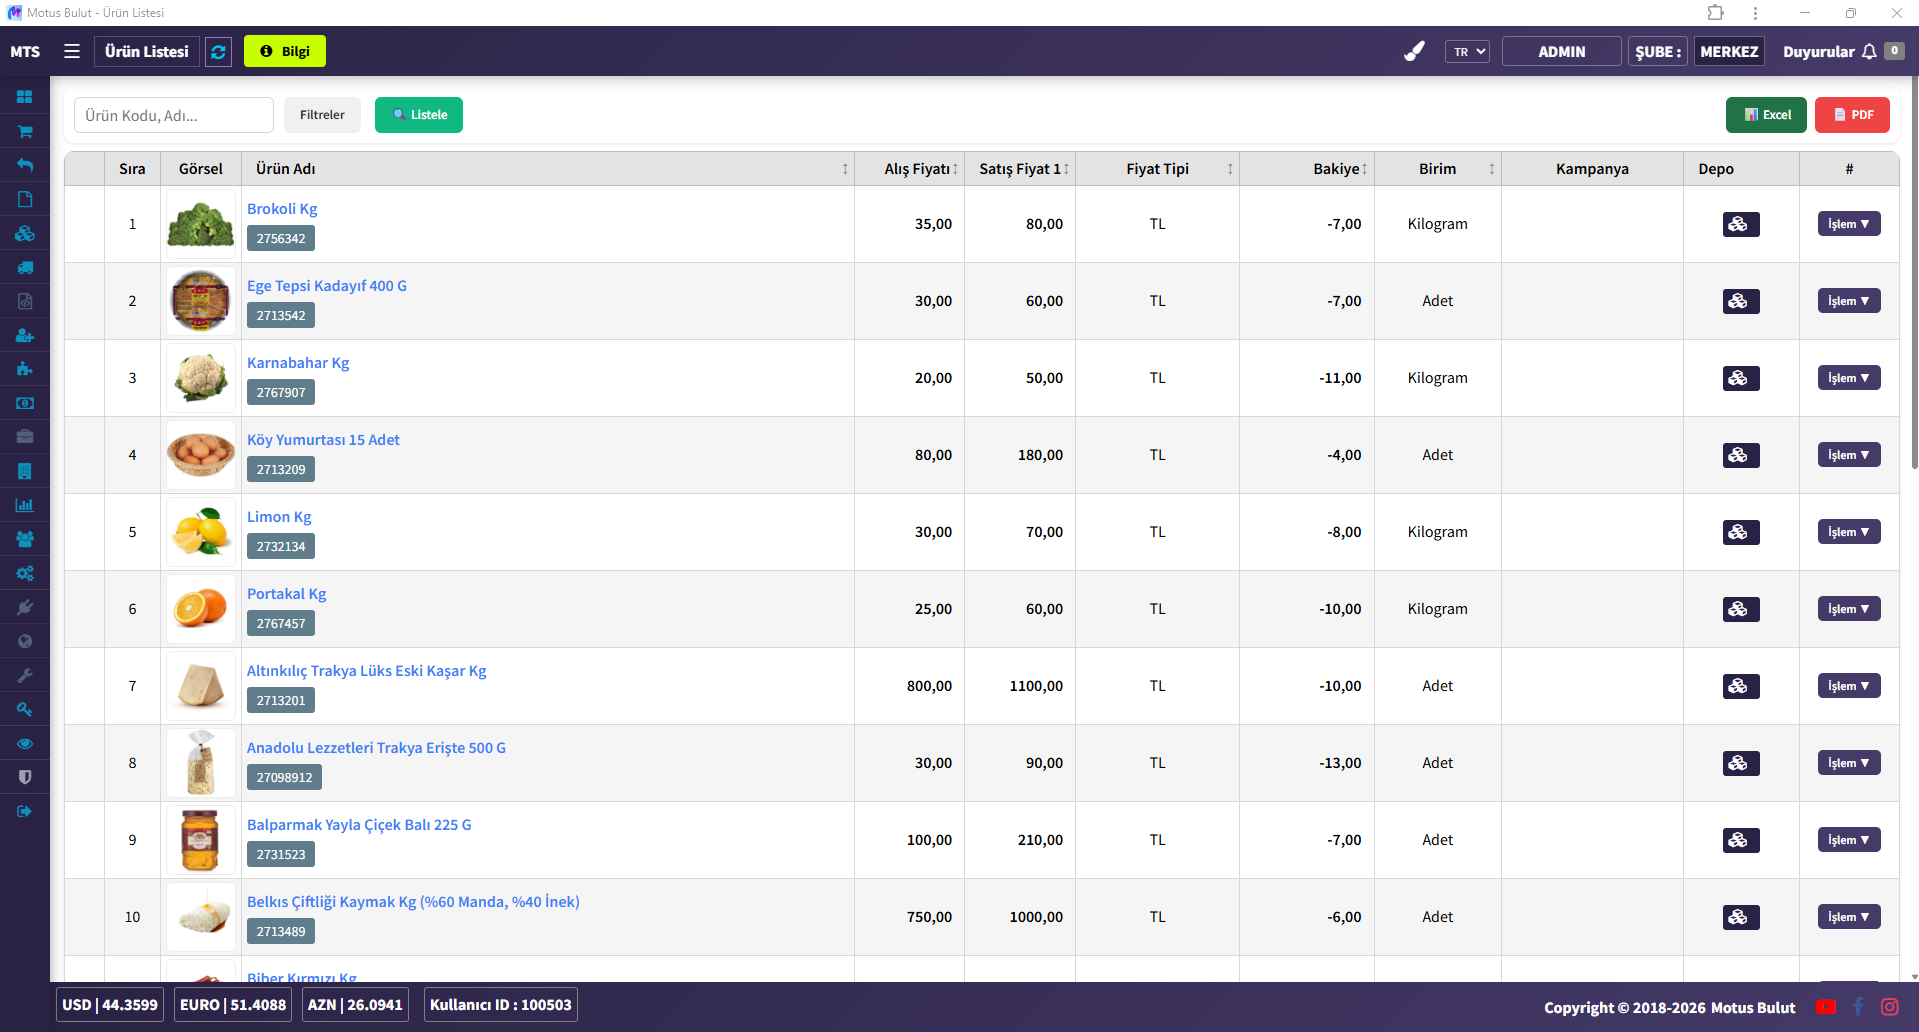Expand the İşlem dropdown for Karnabahar Kg

tap(1848, 378)
